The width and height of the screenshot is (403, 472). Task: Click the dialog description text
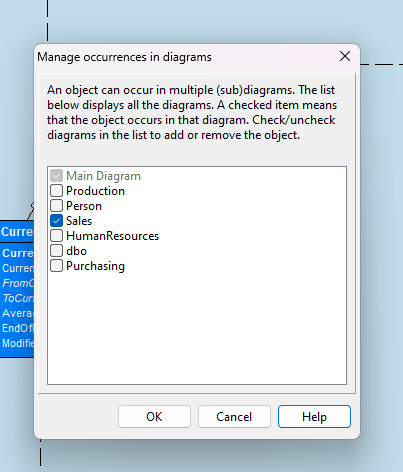click(x=192, y=112)
